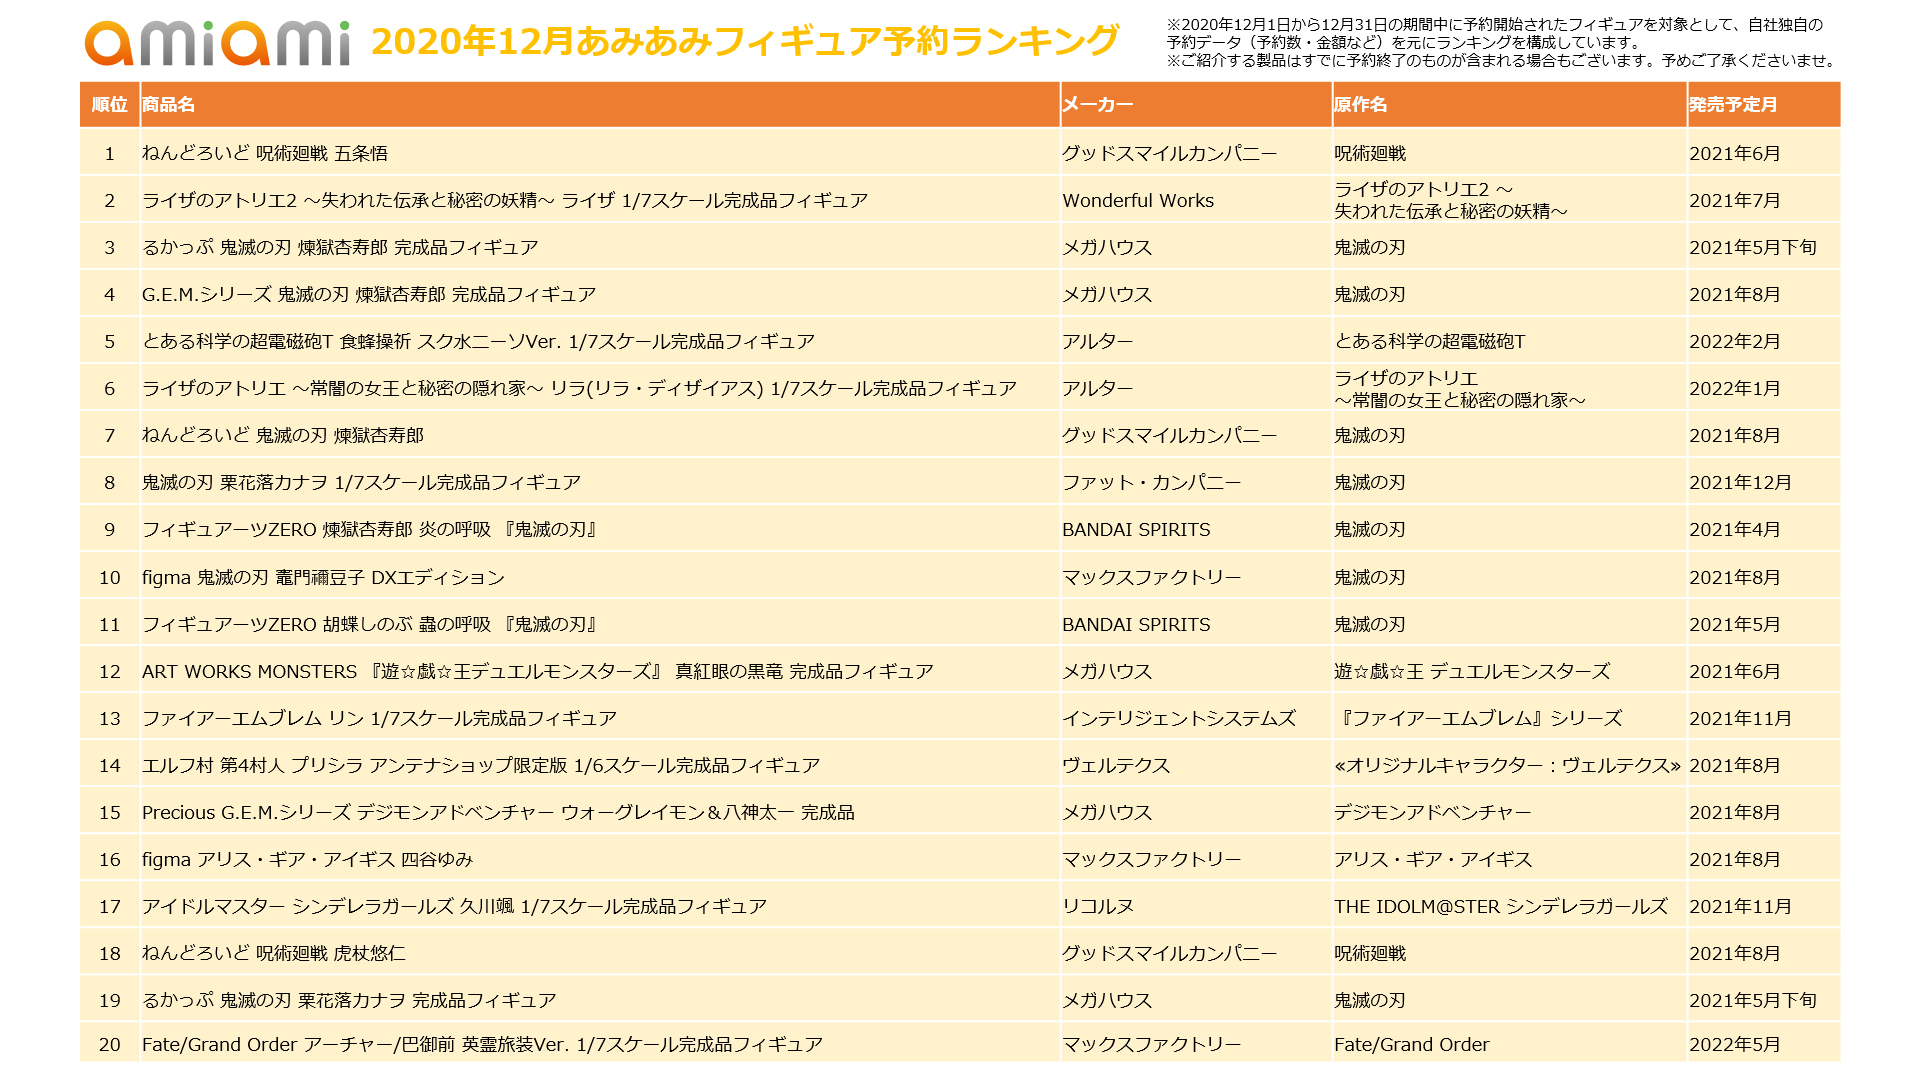Click THE IDOLM@STER シンデレラガールズ cell

pyautogui.click(x=1501, y=906)
